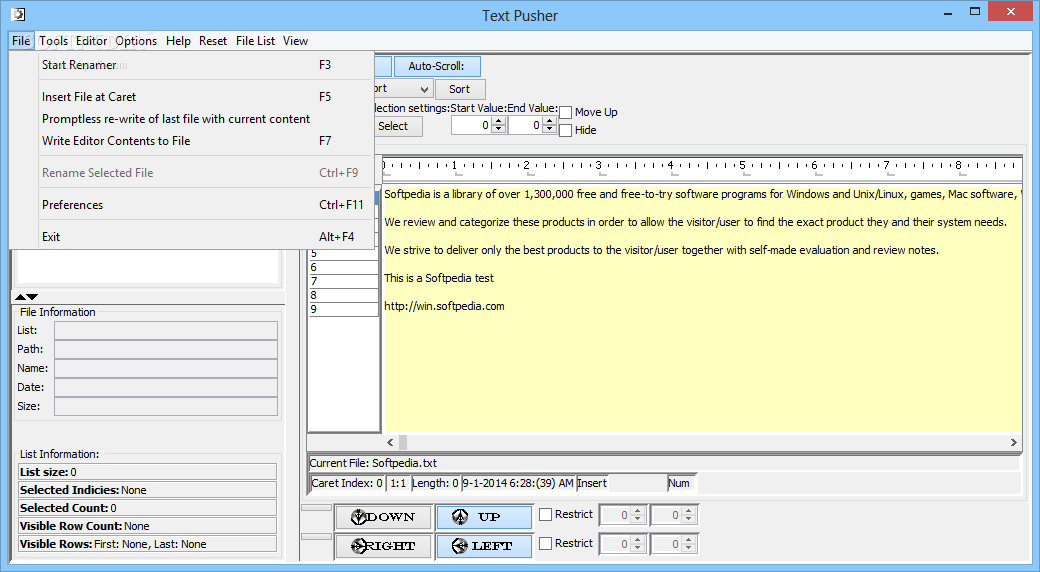This screenshot has width=1040, height=572.
Task: Click the up triangle splitter arrow above File Information
Action: pyautogui.click(x=21, y=297)
